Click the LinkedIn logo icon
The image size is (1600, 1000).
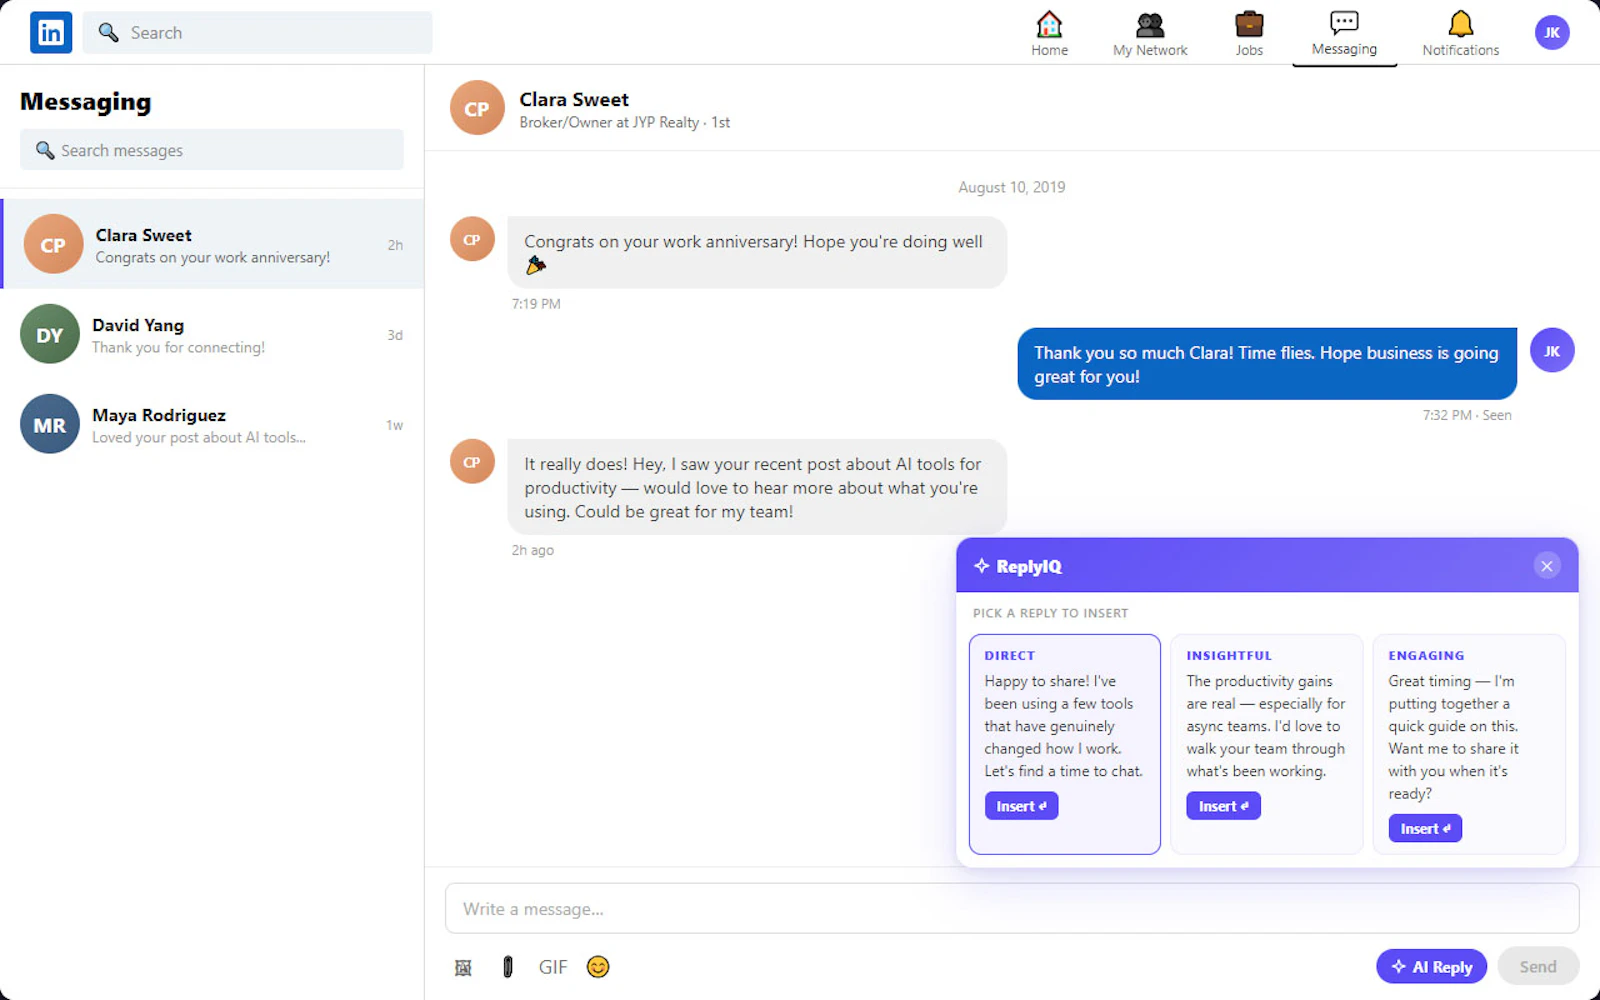click(x=51, y=32)
